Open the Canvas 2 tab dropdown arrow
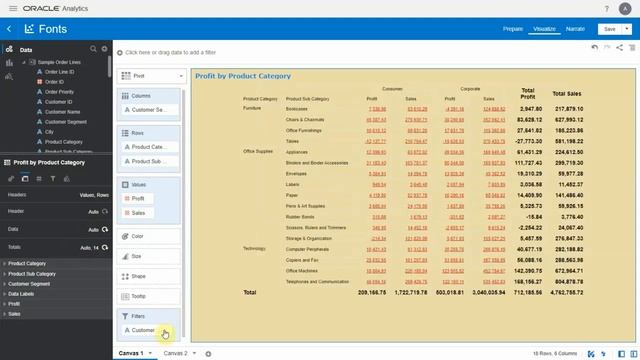This screenshot has width=640, height=360. [194, 353]
